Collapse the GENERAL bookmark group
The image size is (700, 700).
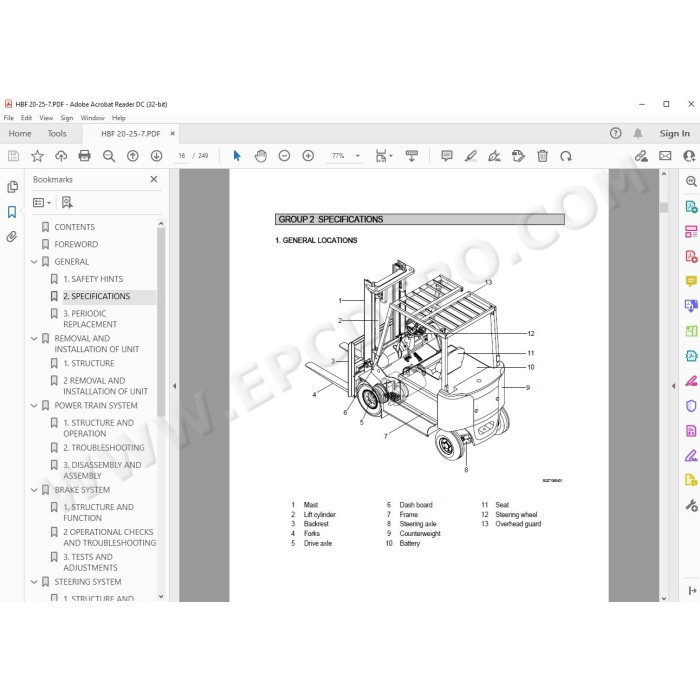coord(34,262)
